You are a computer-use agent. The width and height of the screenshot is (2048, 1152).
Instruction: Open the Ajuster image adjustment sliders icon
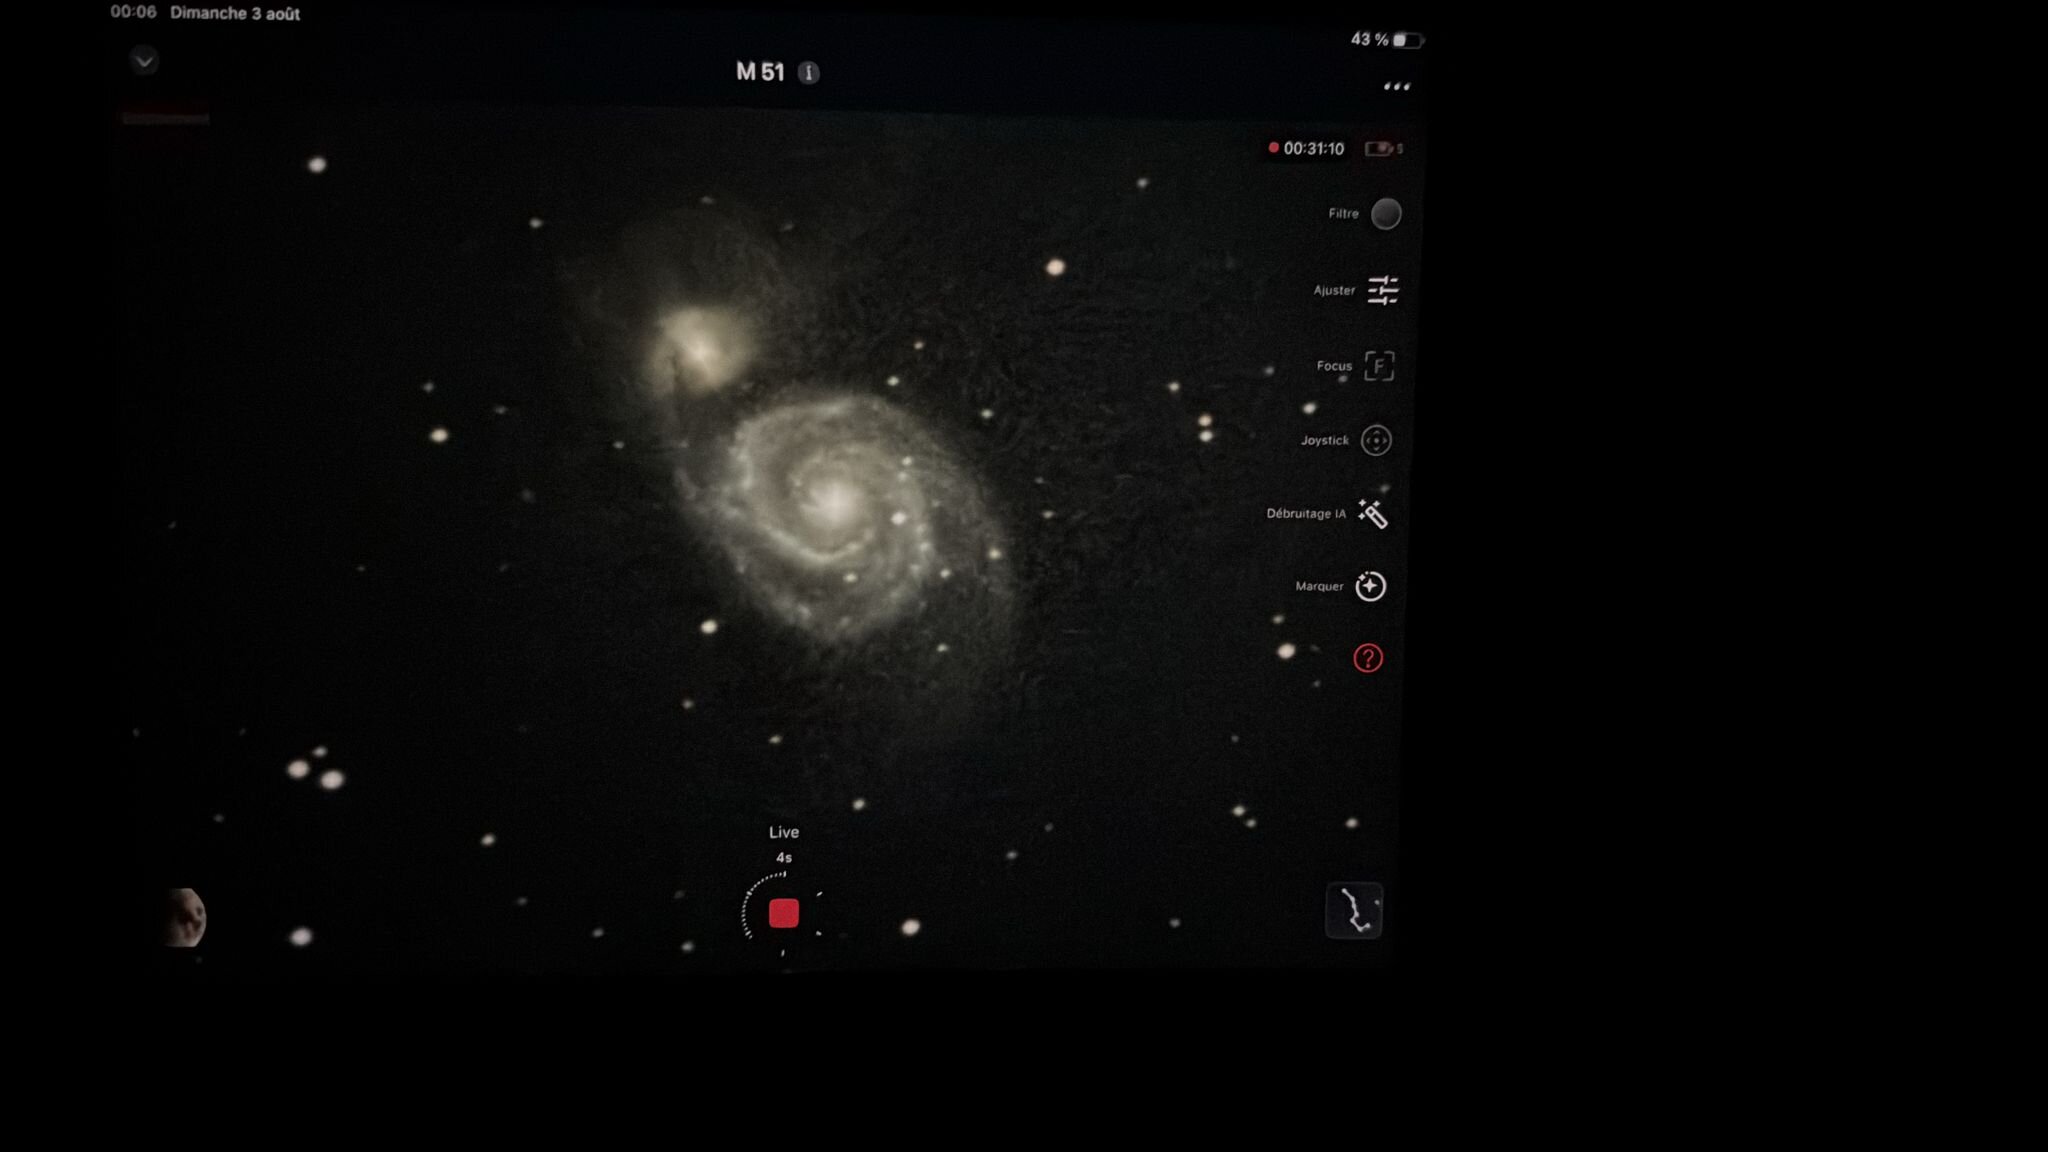click(x=1383, y=290)
